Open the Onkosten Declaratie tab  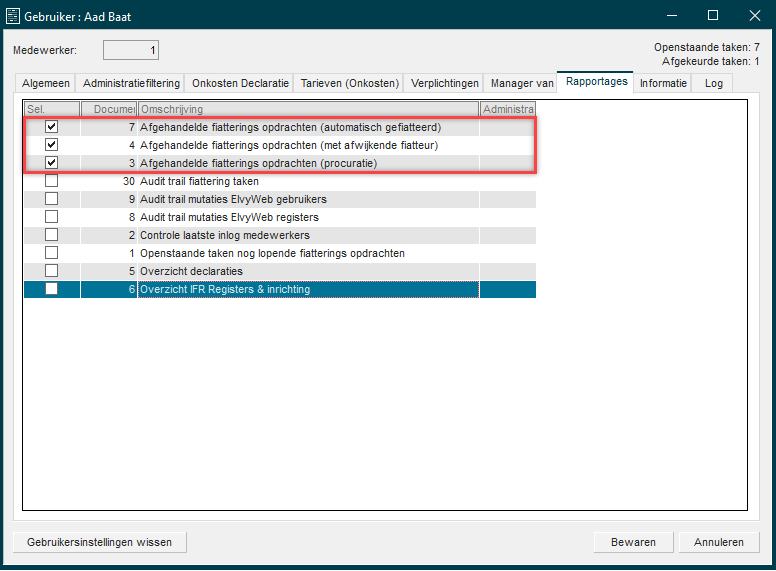tap(240, 84)
